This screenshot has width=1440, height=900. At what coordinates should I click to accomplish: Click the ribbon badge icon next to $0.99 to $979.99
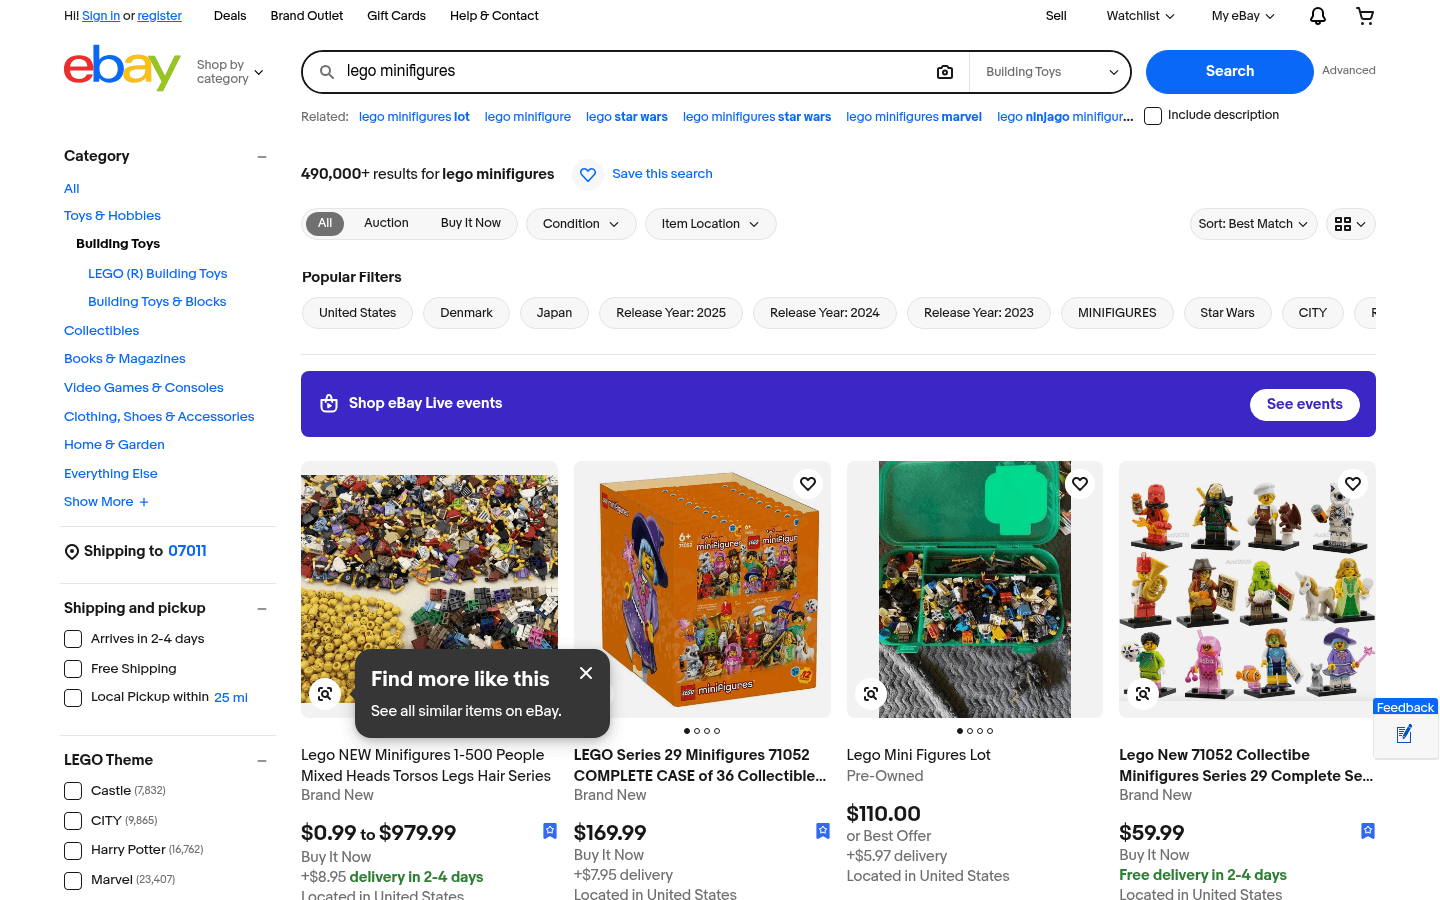pos(550,831)
